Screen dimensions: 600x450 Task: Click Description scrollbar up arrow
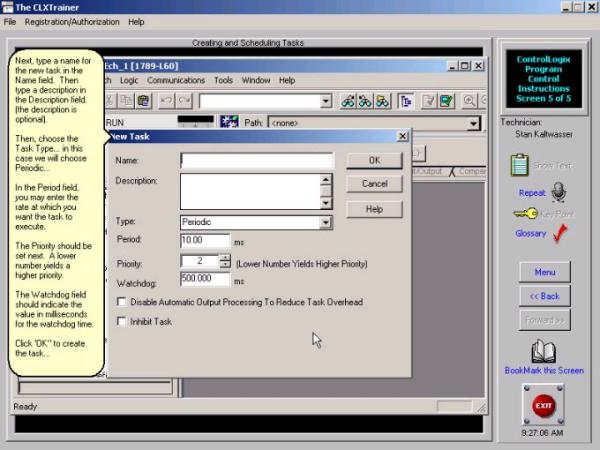coord(326,179)
